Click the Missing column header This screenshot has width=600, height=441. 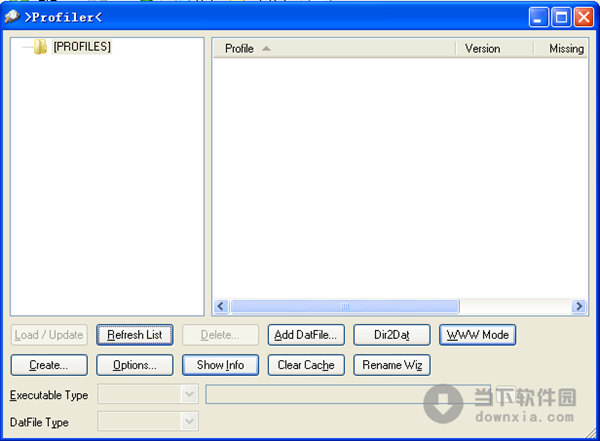click(x=565, y=48)
